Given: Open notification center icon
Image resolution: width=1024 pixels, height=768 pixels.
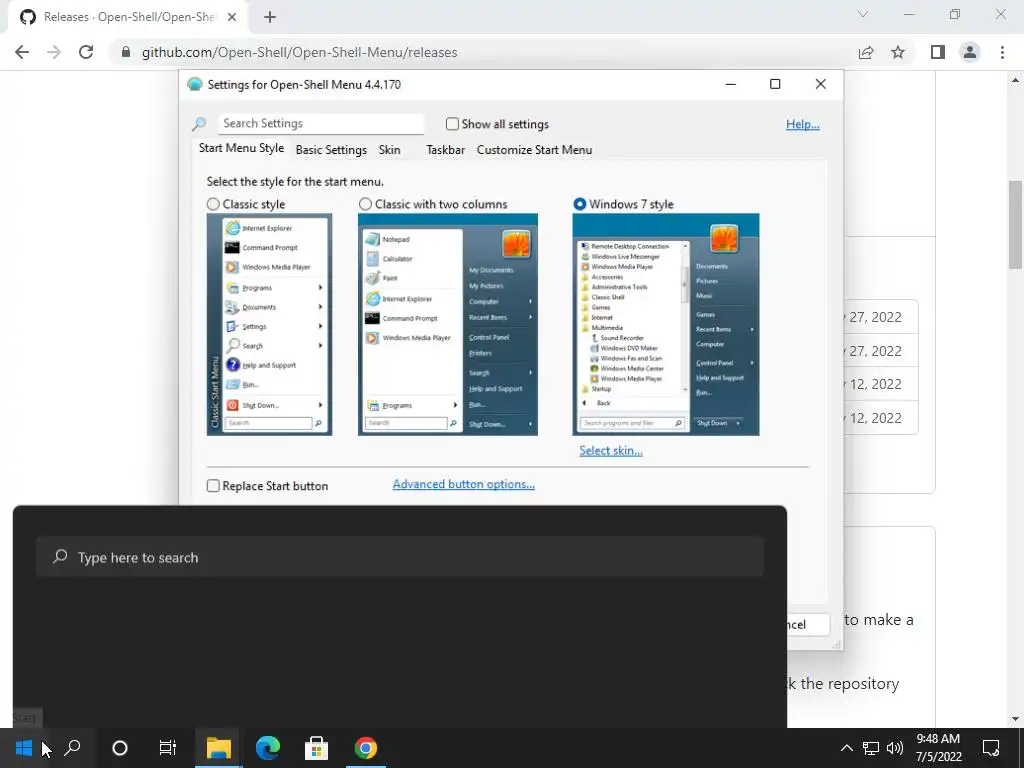Looking at the screenshot, I should pyautogui.click(x=991, y=748).
